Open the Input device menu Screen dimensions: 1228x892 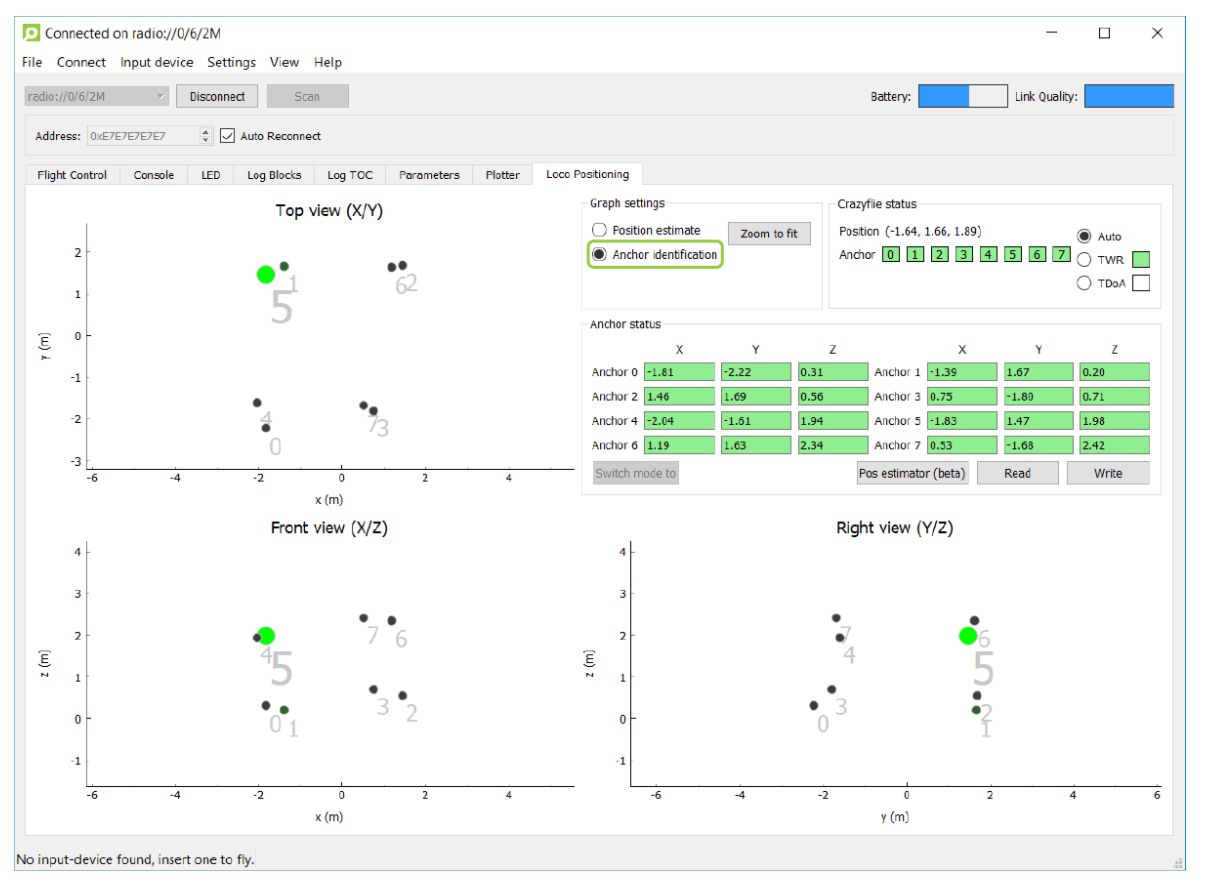tap(157, 62)
